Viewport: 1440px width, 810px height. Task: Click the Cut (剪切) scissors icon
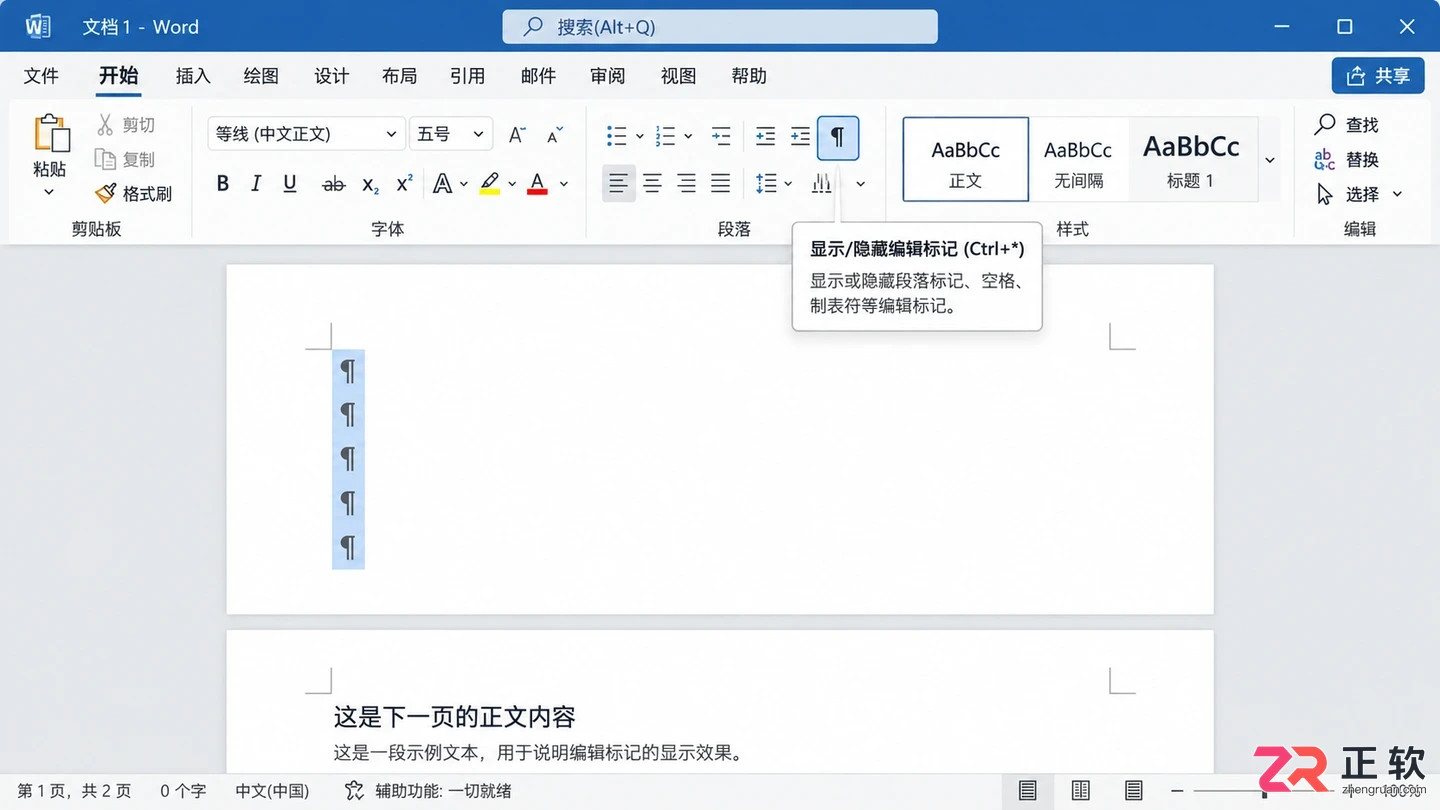[x=105, y=125]
